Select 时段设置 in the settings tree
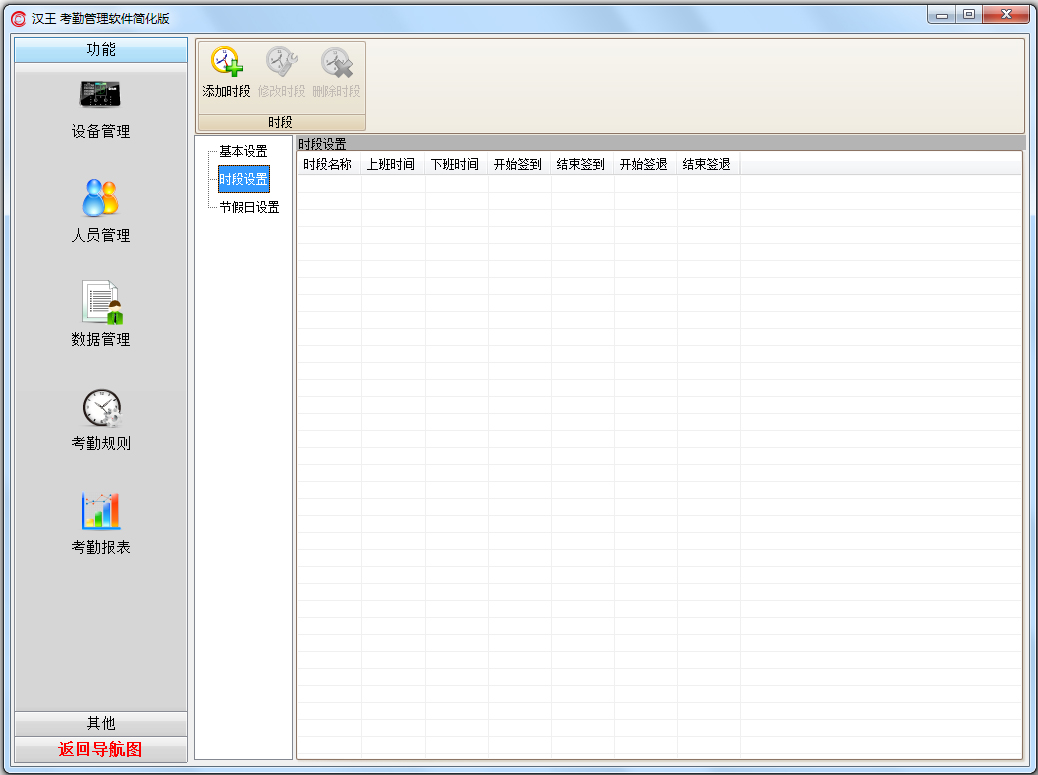 [x=243, y=180]
